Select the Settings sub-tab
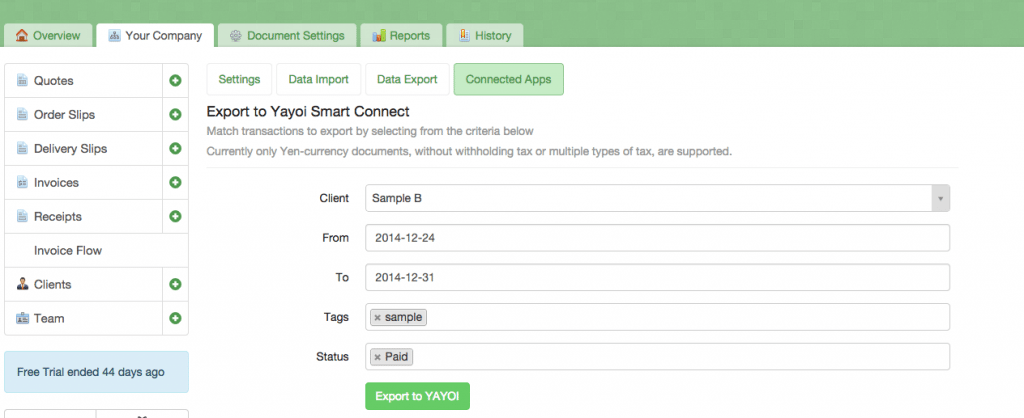This screenshot has width=1024, height=418. click(x=239, y=79)
